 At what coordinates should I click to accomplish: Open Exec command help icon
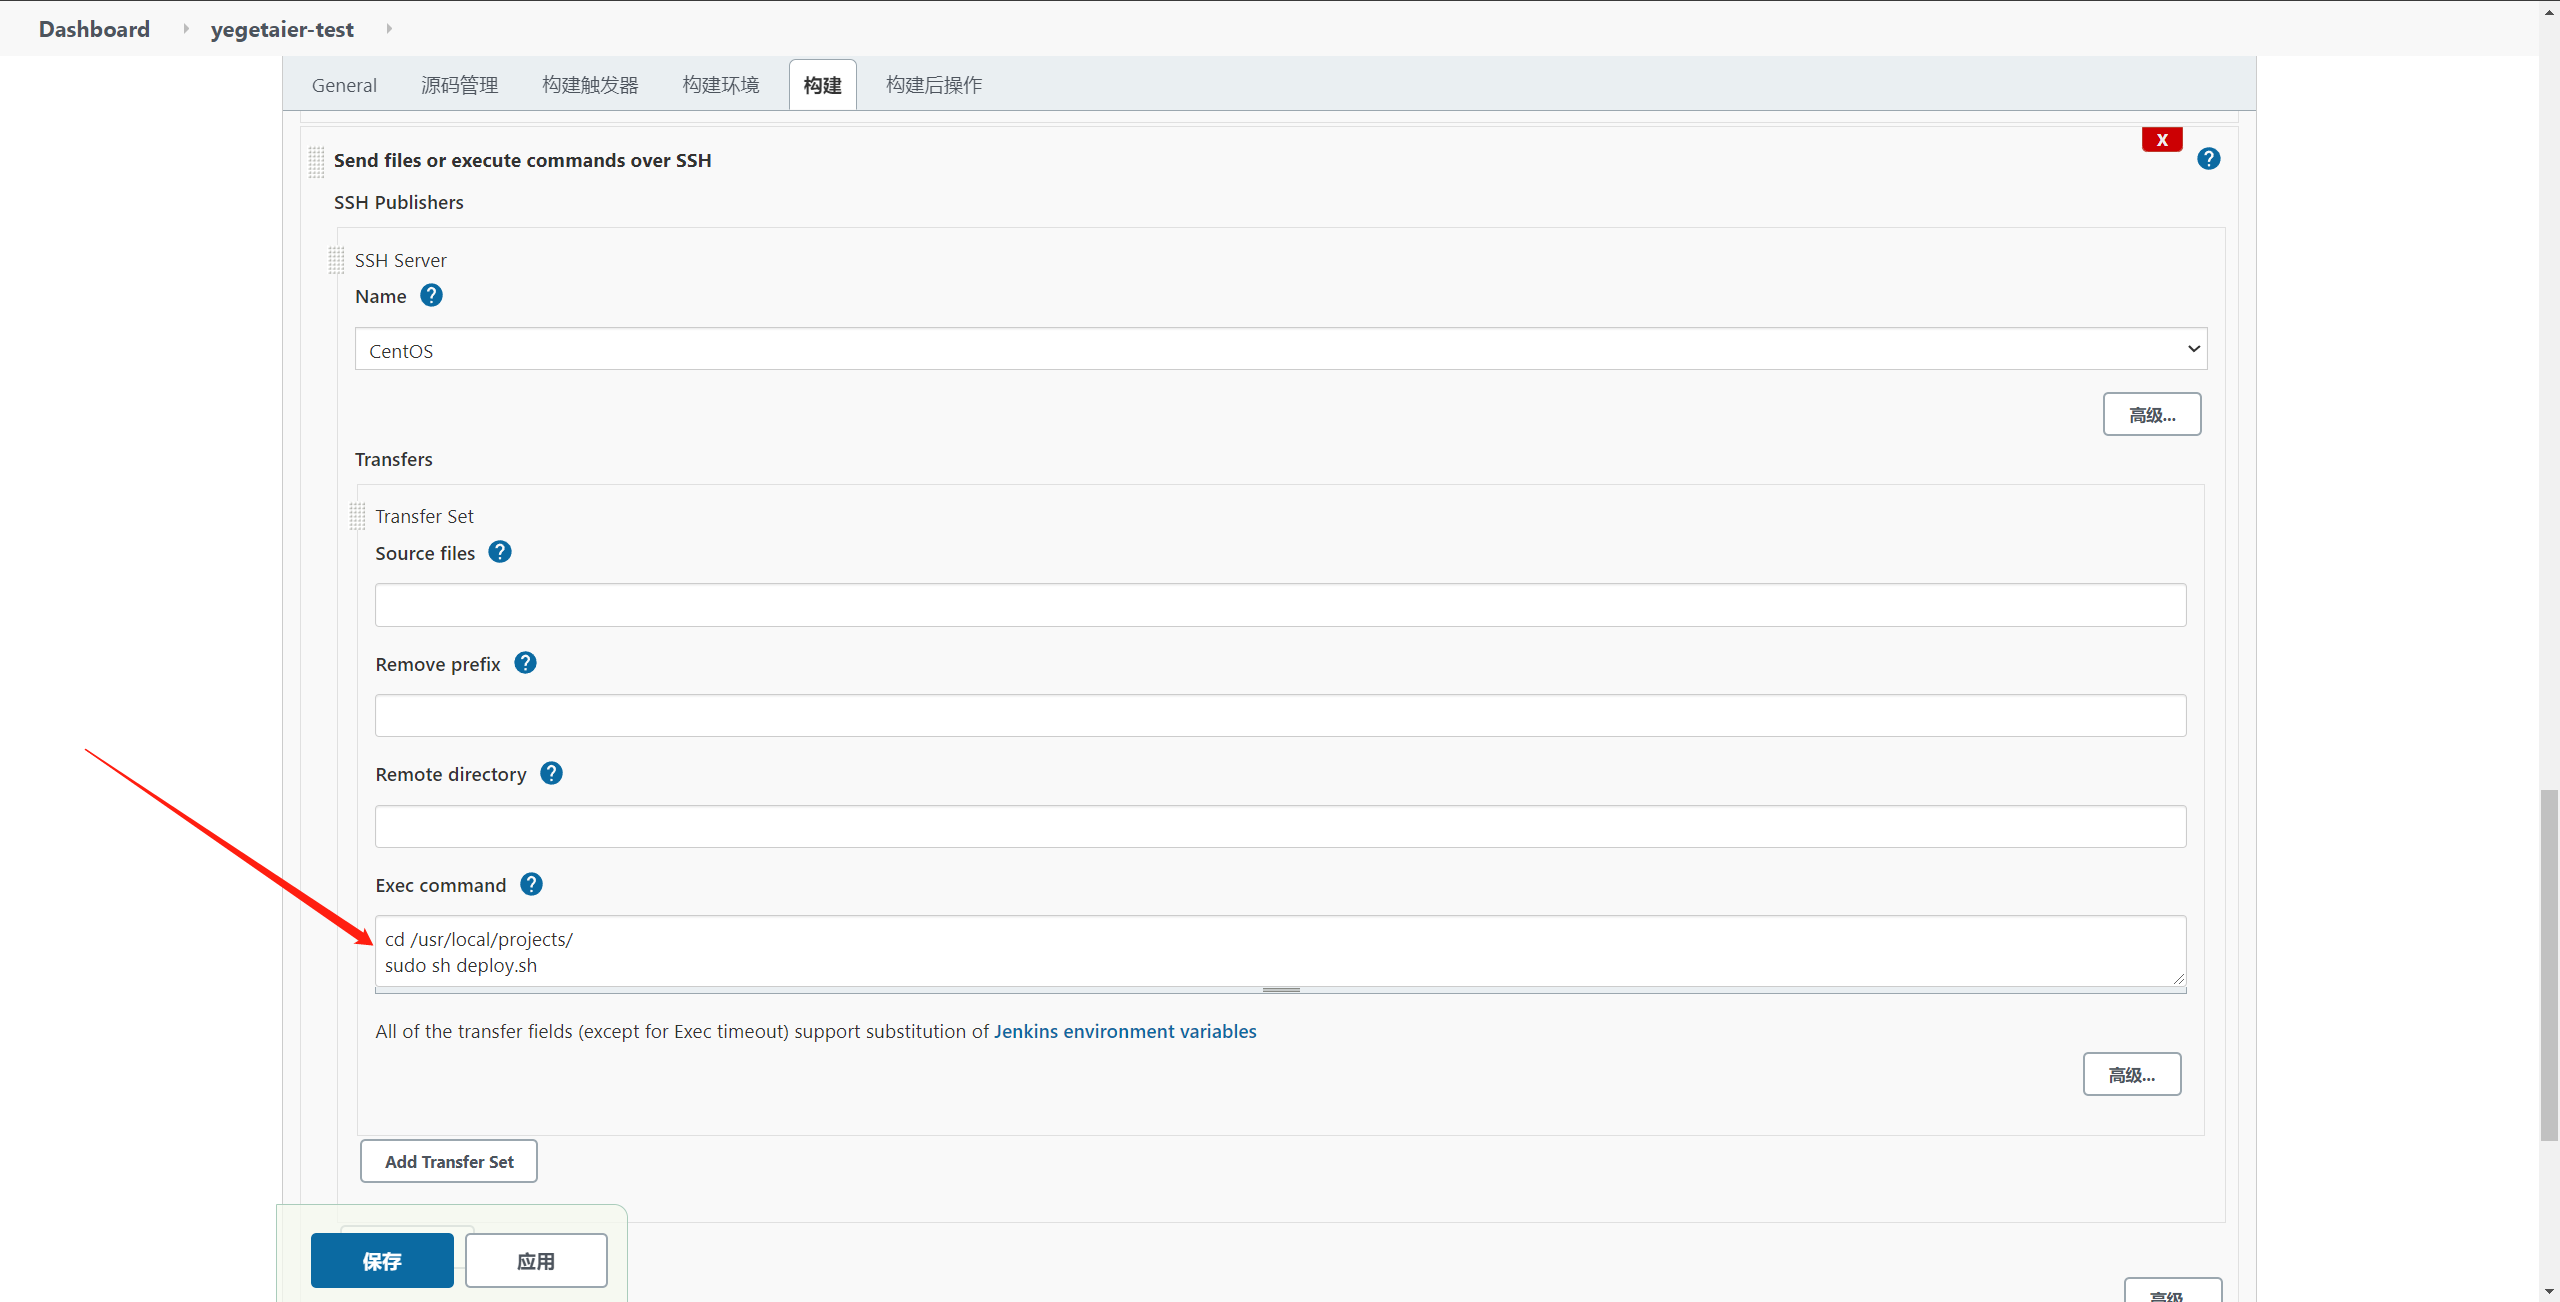point(531,884)
